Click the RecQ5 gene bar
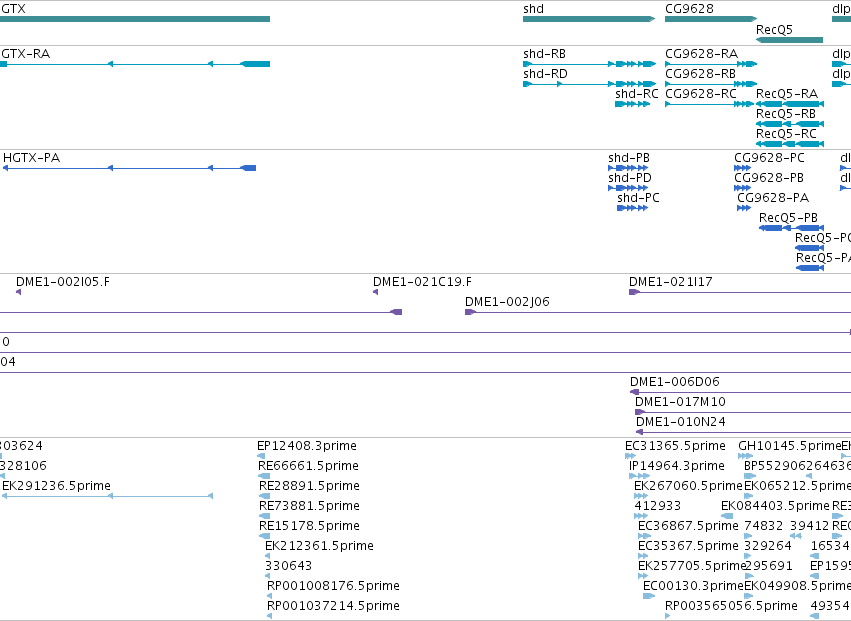 click(790, 40)
